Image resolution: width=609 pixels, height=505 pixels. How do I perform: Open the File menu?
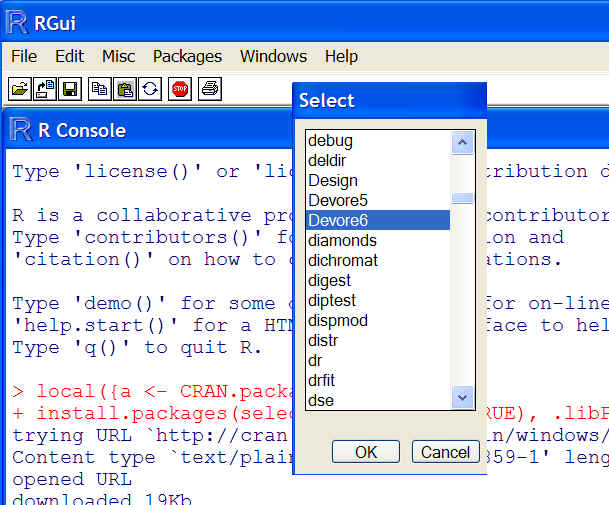tap(24, 56)
